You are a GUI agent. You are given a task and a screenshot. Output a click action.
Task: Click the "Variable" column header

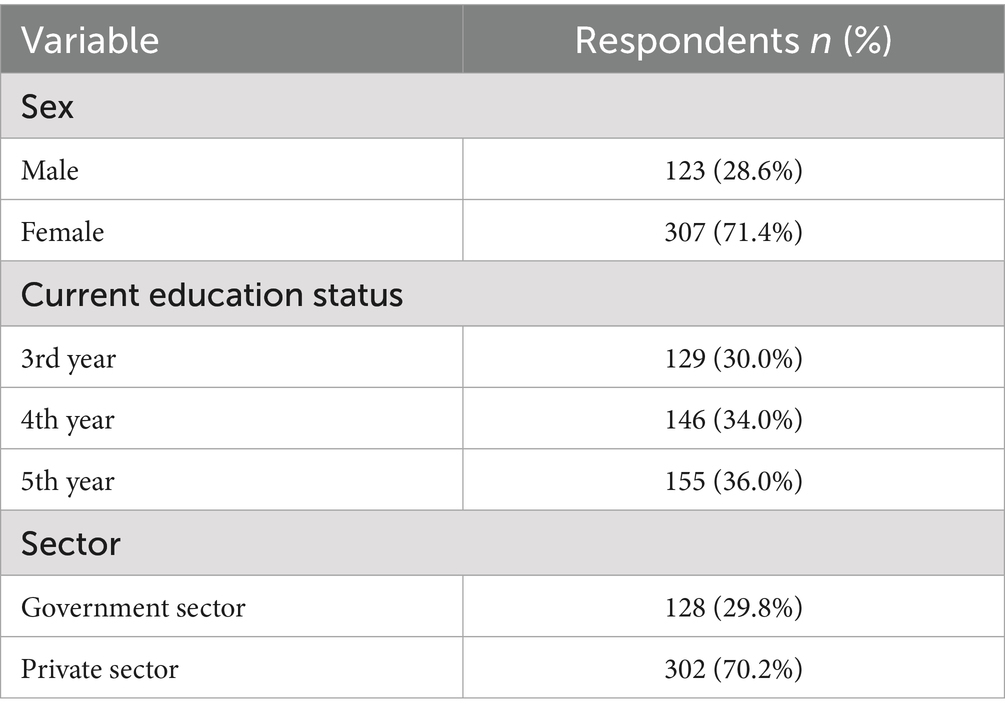click(90, 40)
